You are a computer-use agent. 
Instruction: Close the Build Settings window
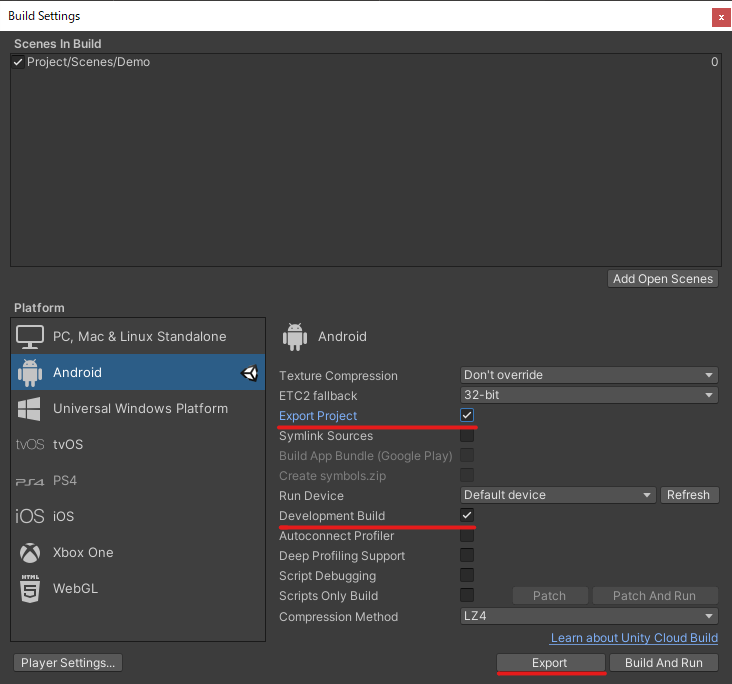coord(721,18)
